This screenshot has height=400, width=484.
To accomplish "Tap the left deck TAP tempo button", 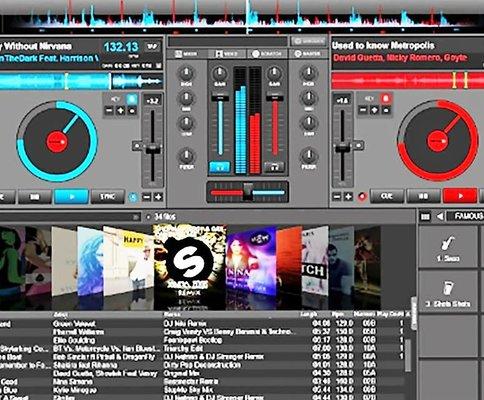I will tap(152, 46).
